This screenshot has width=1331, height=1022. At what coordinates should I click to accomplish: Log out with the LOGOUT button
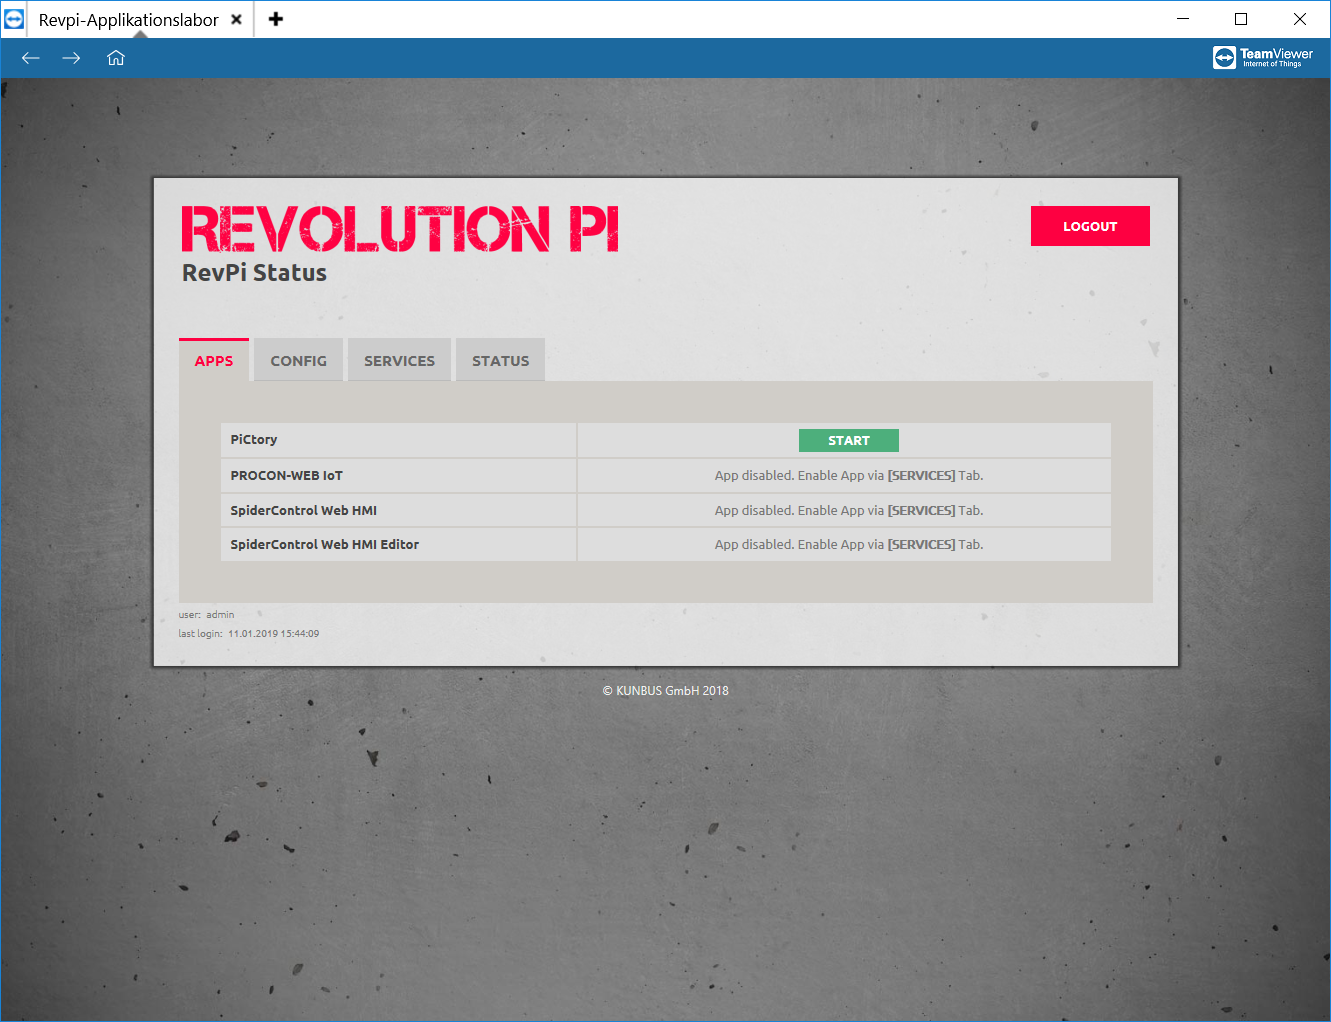coord(1090,226)
